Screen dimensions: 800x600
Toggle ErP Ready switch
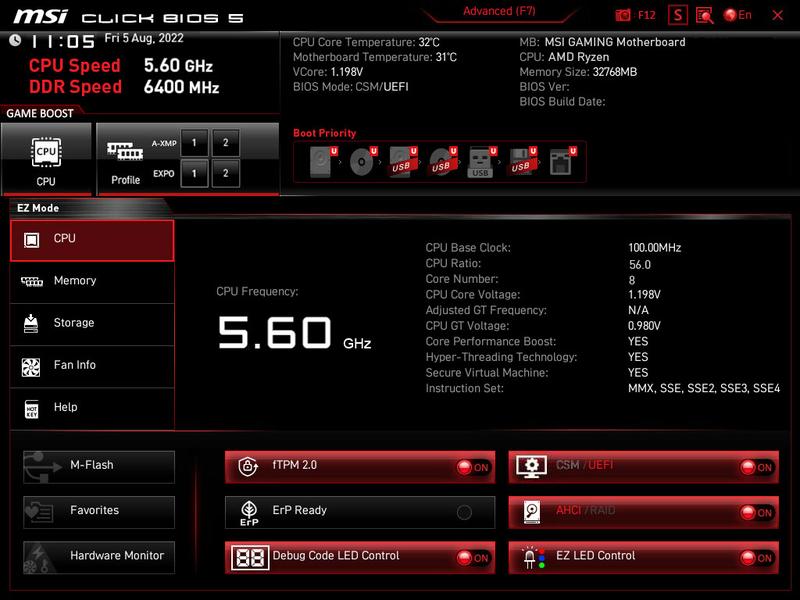464,512
